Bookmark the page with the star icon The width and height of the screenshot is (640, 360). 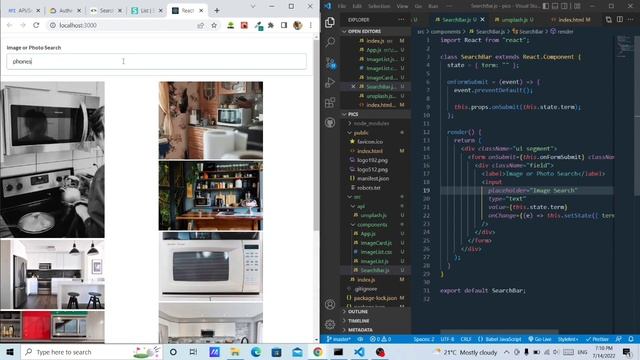coord(214,25)
